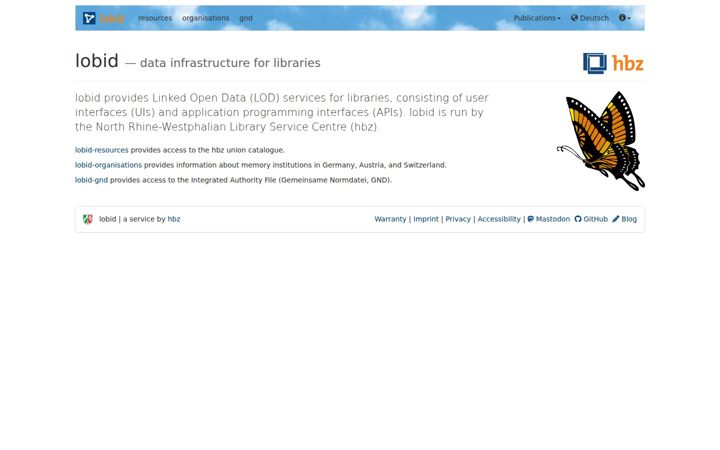Click the NRW coat of arms icon in footer

coord(88,219)
